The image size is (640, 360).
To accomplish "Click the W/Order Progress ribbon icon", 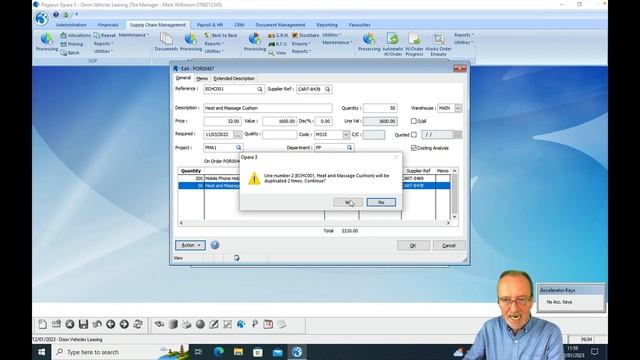I will (414, 44).
